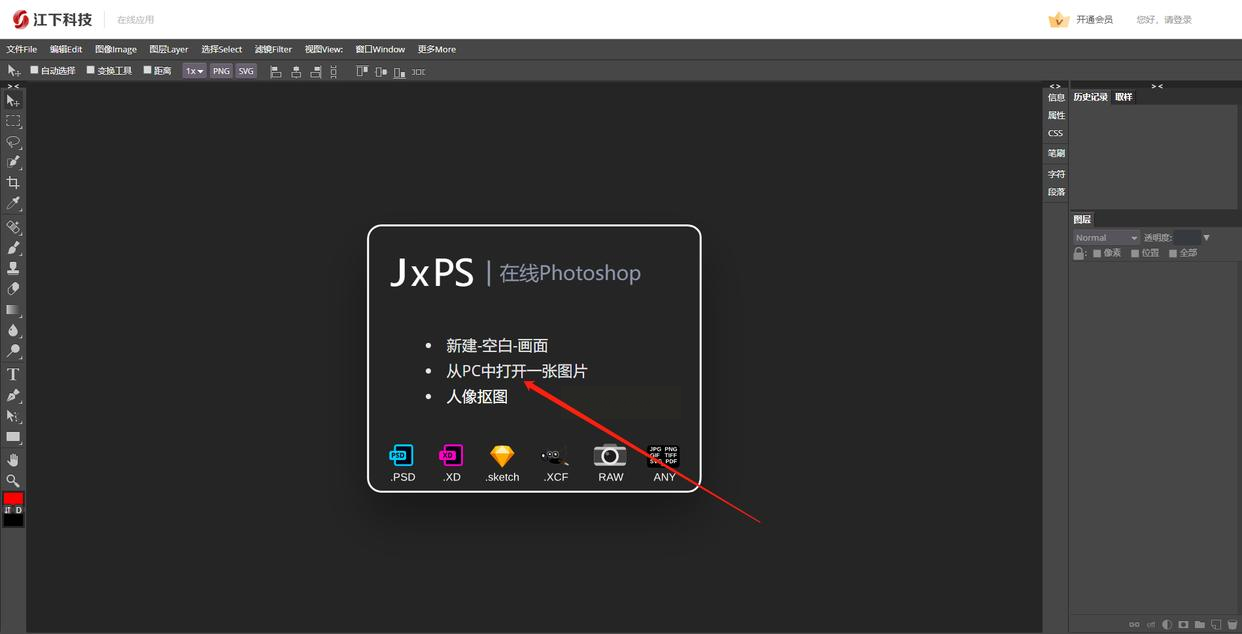The height and width of the screenshot is (634, 1242).
Task: Select the Type text tool
Action: pos(13,374)
